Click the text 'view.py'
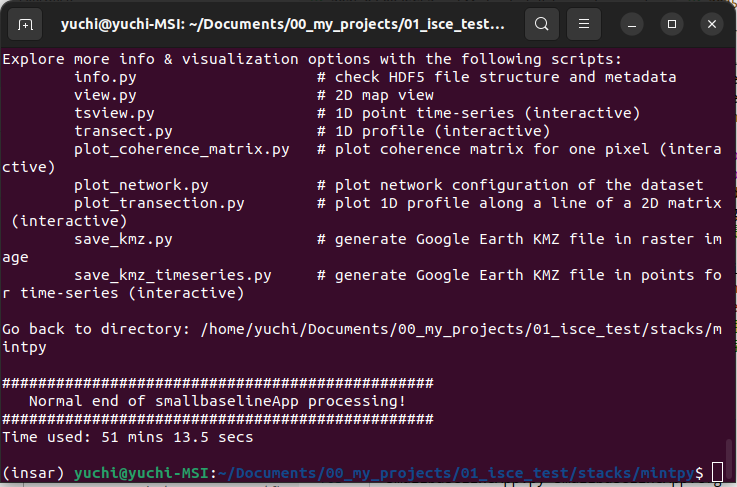Image resolution: width=737 pixels, height=487 pixels. [x=105, y=95]
